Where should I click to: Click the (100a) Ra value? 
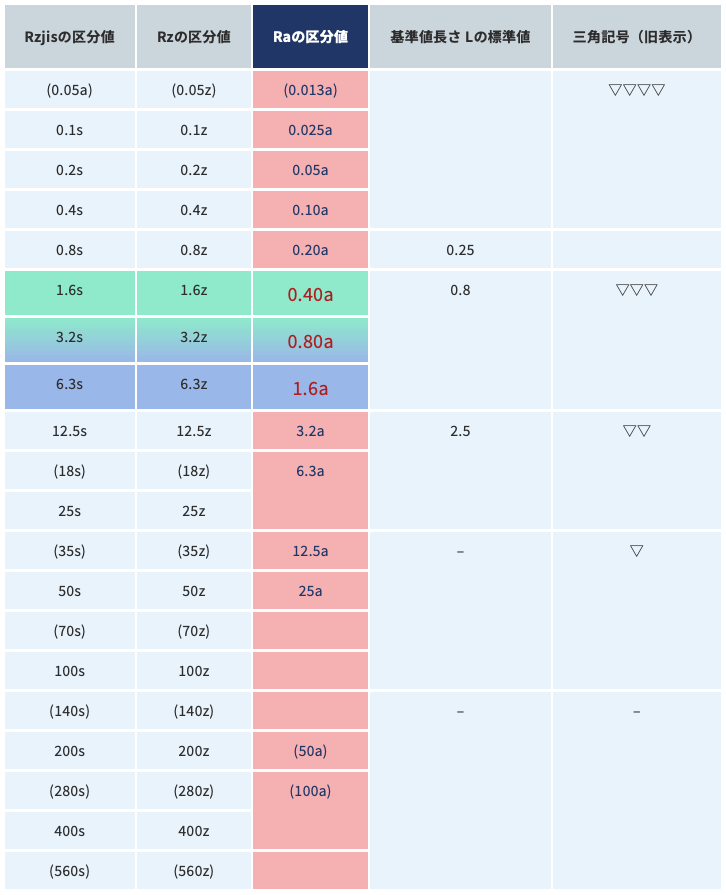tap(310, 791)
